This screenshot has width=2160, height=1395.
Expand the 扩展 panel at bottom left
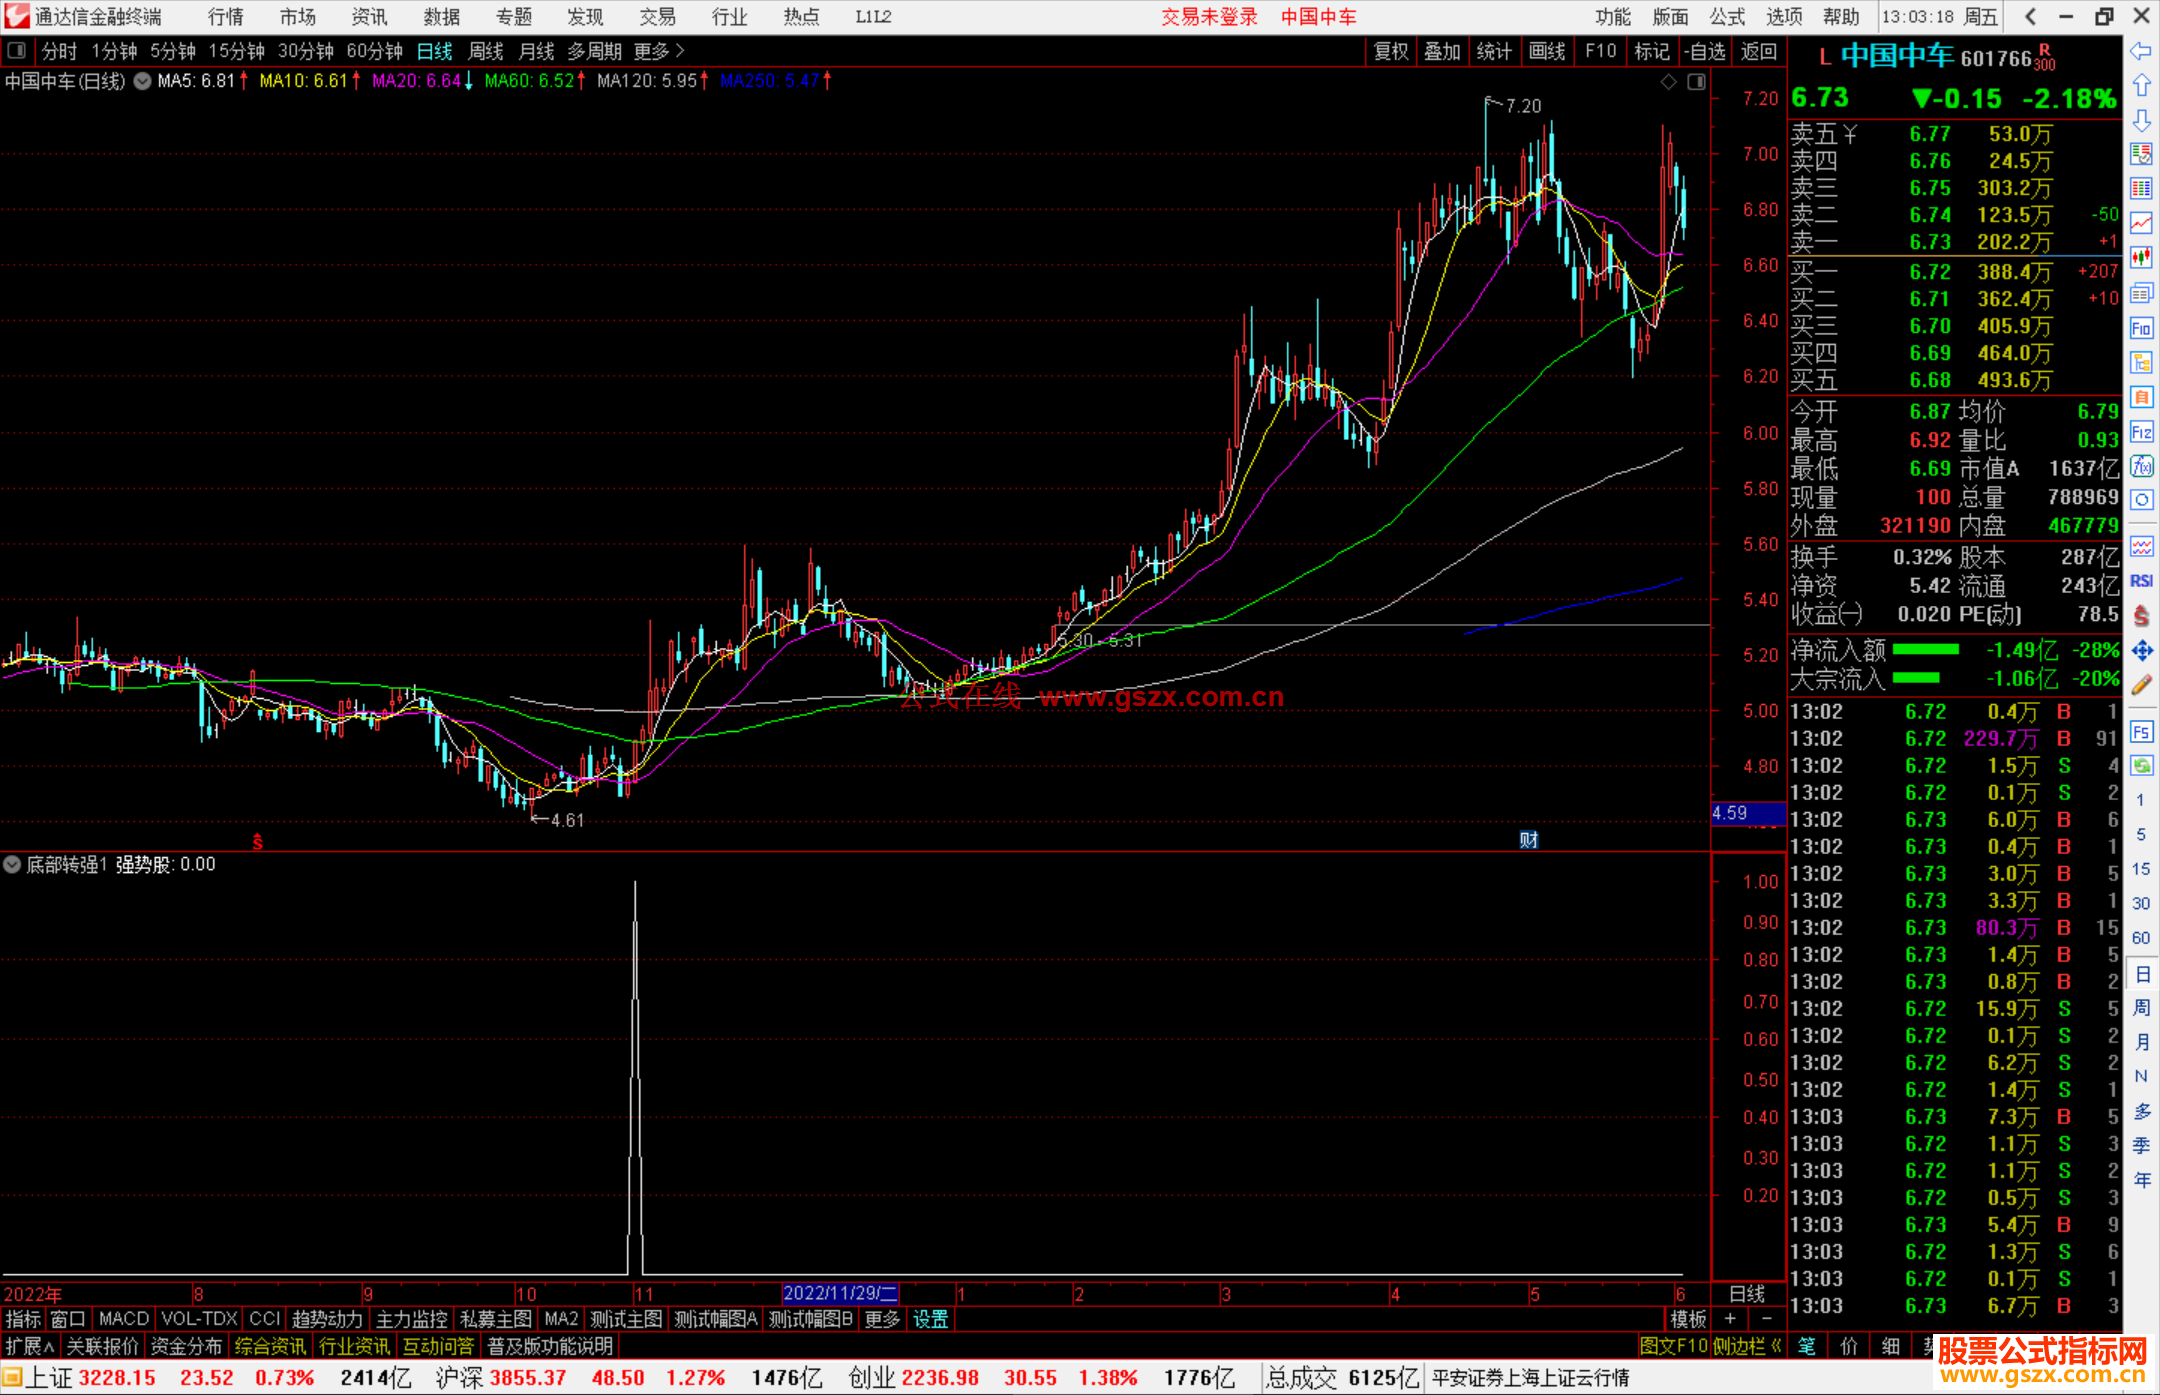[x=29, y=1346]
